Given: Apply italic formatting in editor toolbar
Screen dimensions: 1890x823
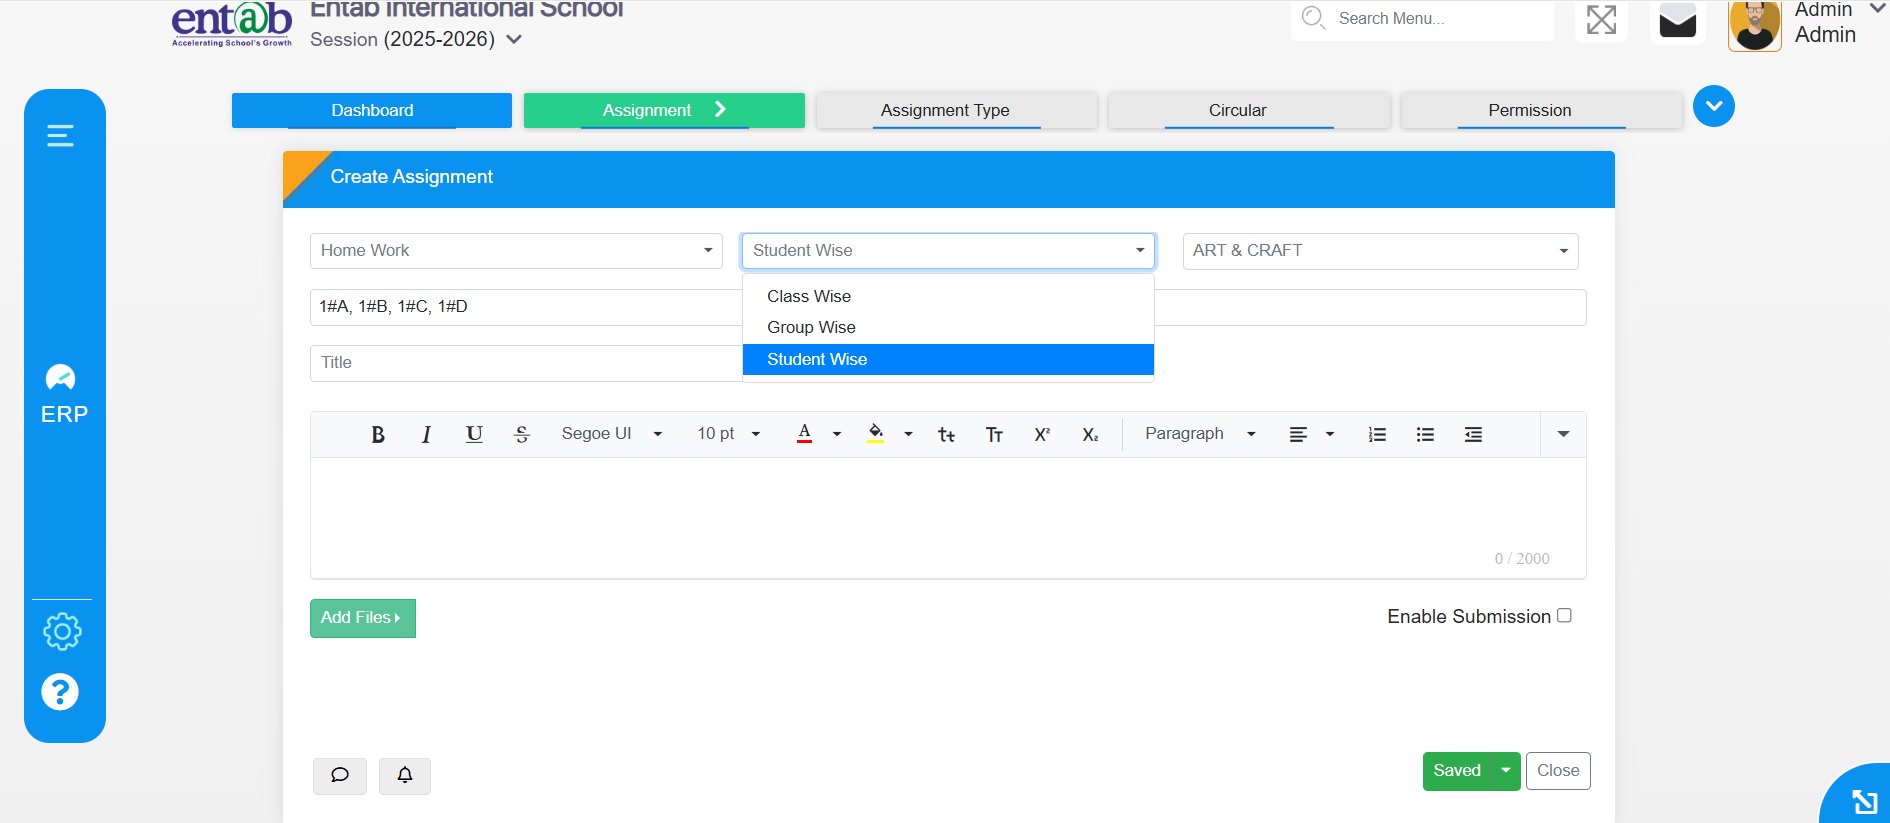Looking at the screenshot, I should coord(426,434).
